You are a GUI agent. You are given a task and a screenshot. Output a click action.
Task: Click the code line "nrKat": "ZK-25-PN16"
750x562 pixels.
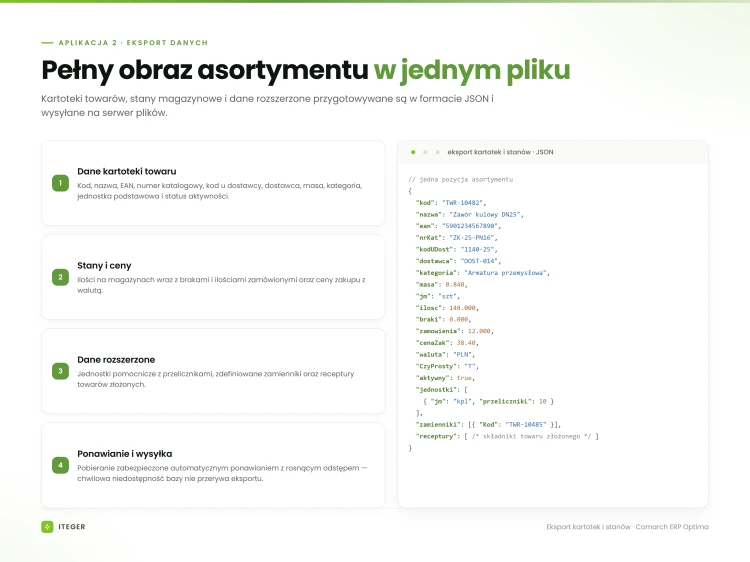456,238
